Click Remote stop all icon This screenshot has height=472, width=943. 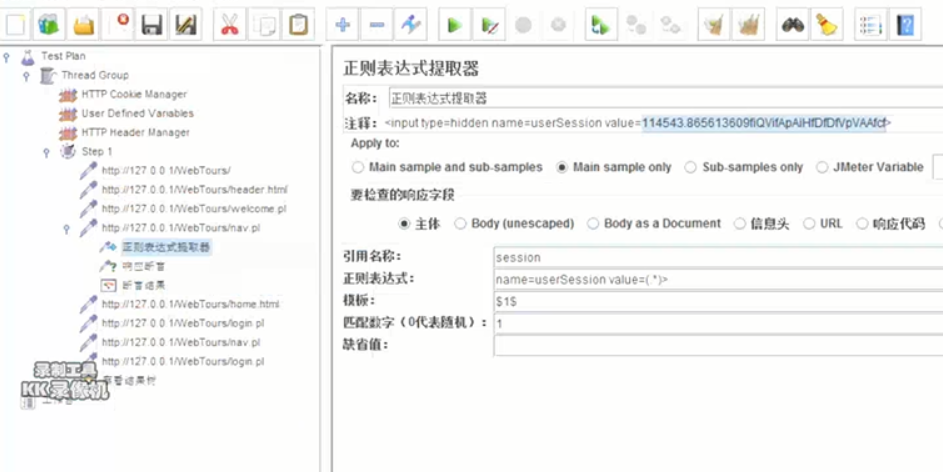(636, 25)
